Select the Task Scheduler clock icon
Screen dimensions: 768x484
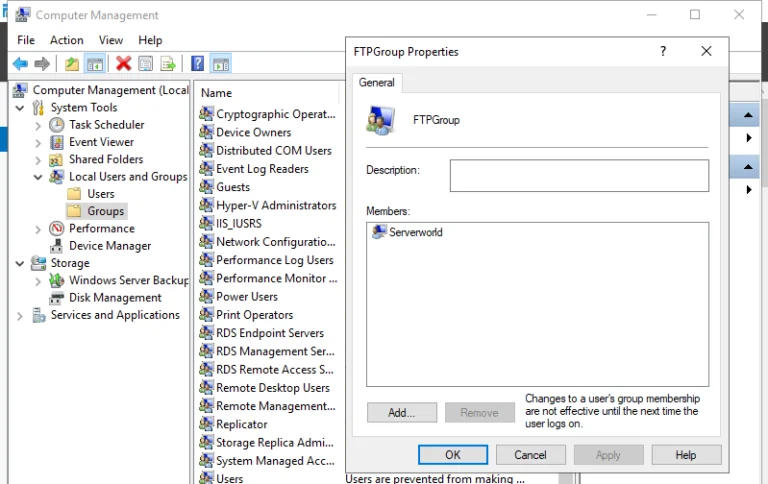pos(57,125)
